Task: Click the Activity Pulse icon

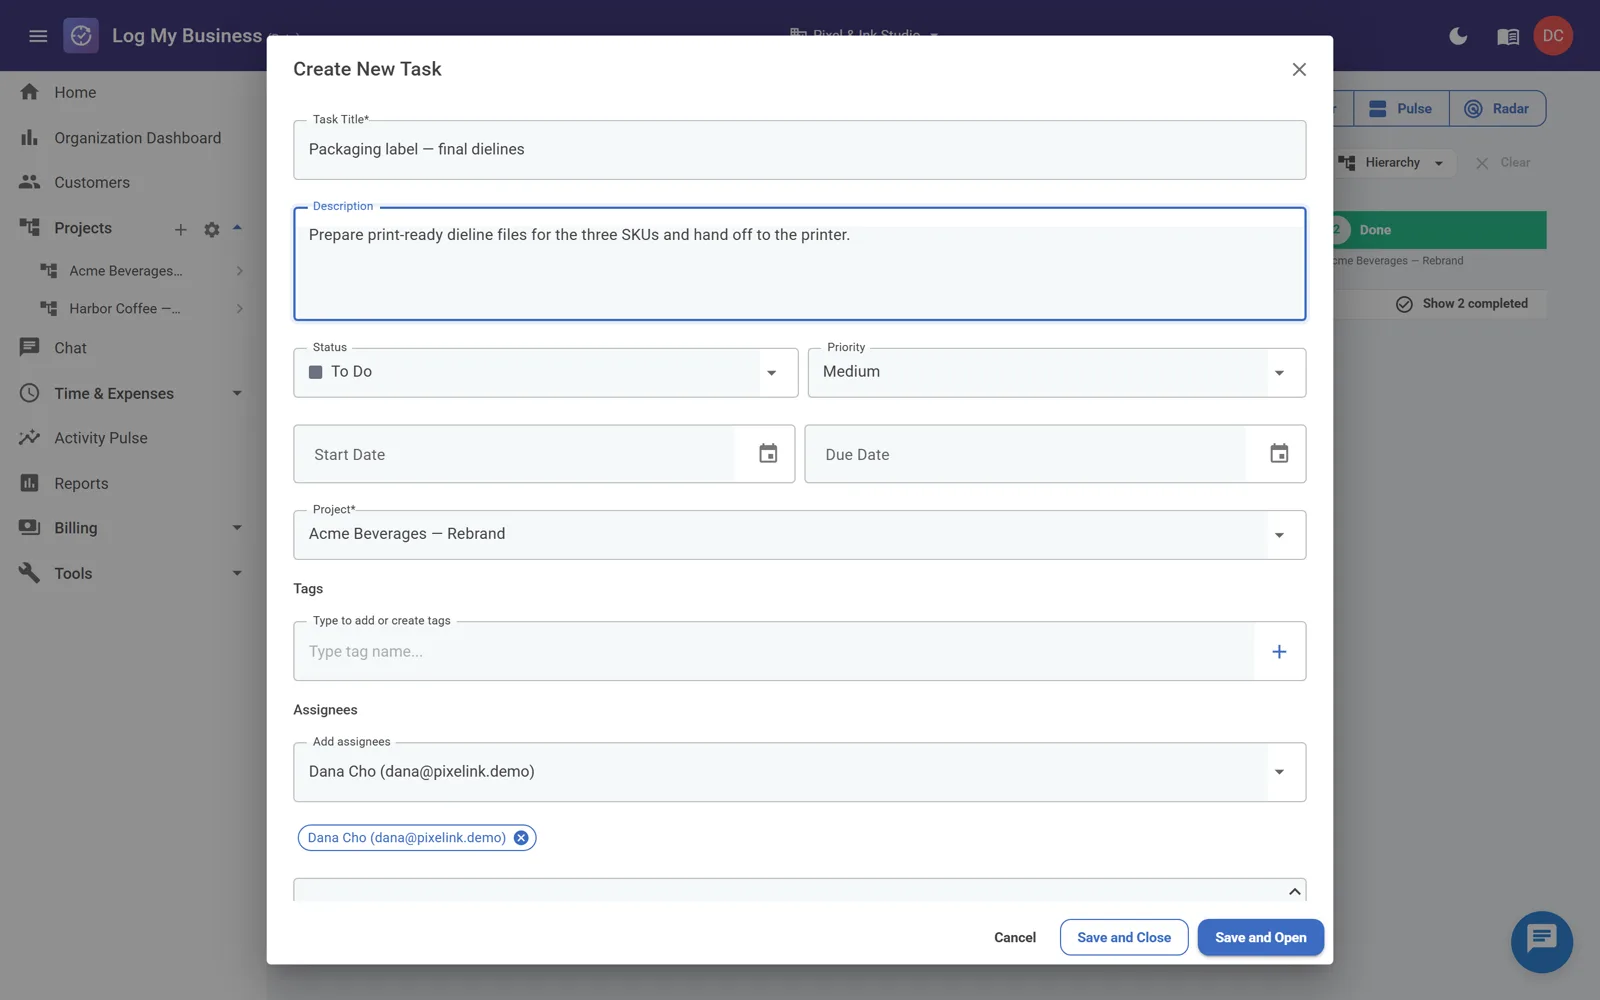Action: (x=29, y=437)
